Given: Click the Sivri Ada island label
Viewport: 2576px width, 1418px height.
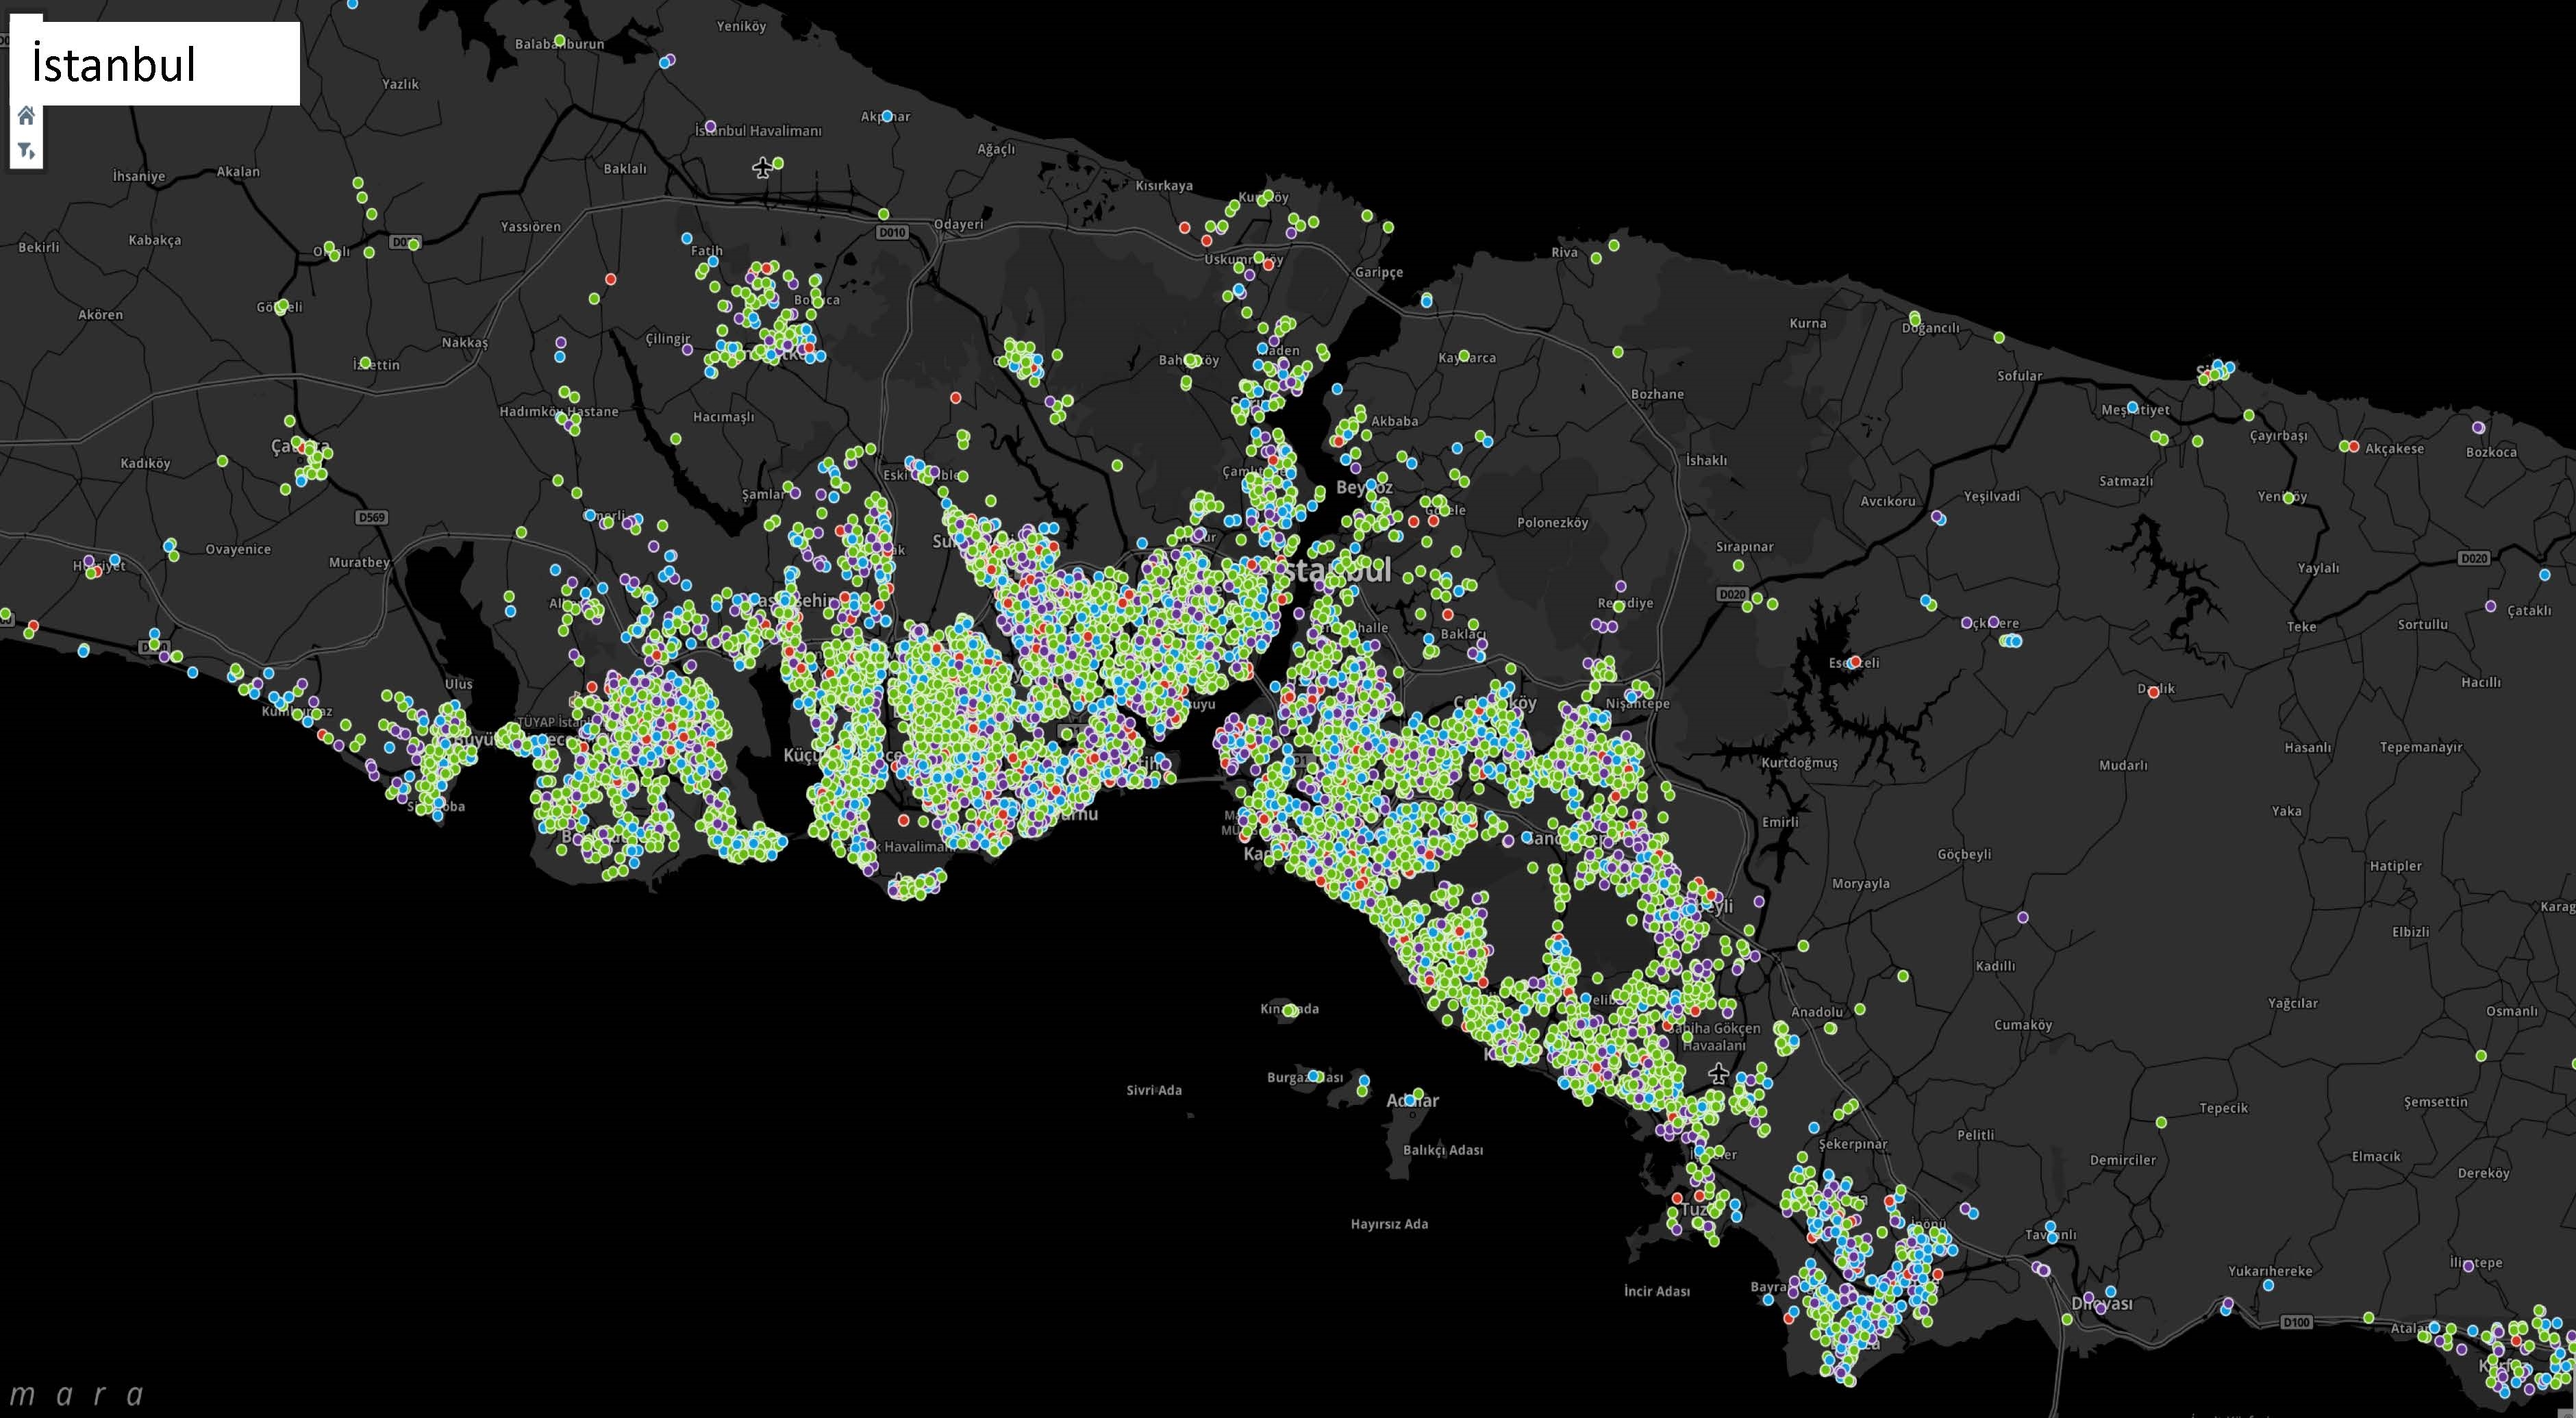Looking at the screenshot, I should click(x=1154, y=1090).
